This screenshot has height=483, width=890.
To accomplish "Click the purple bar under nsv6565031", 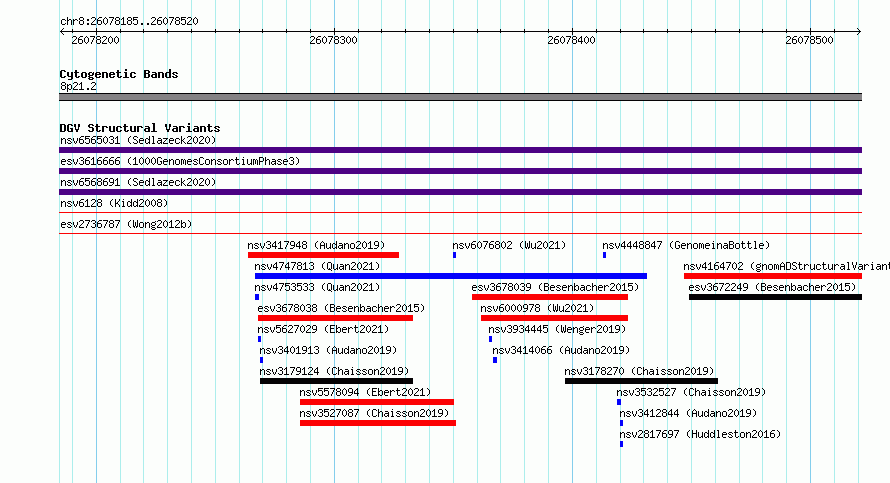I will 460,150.
